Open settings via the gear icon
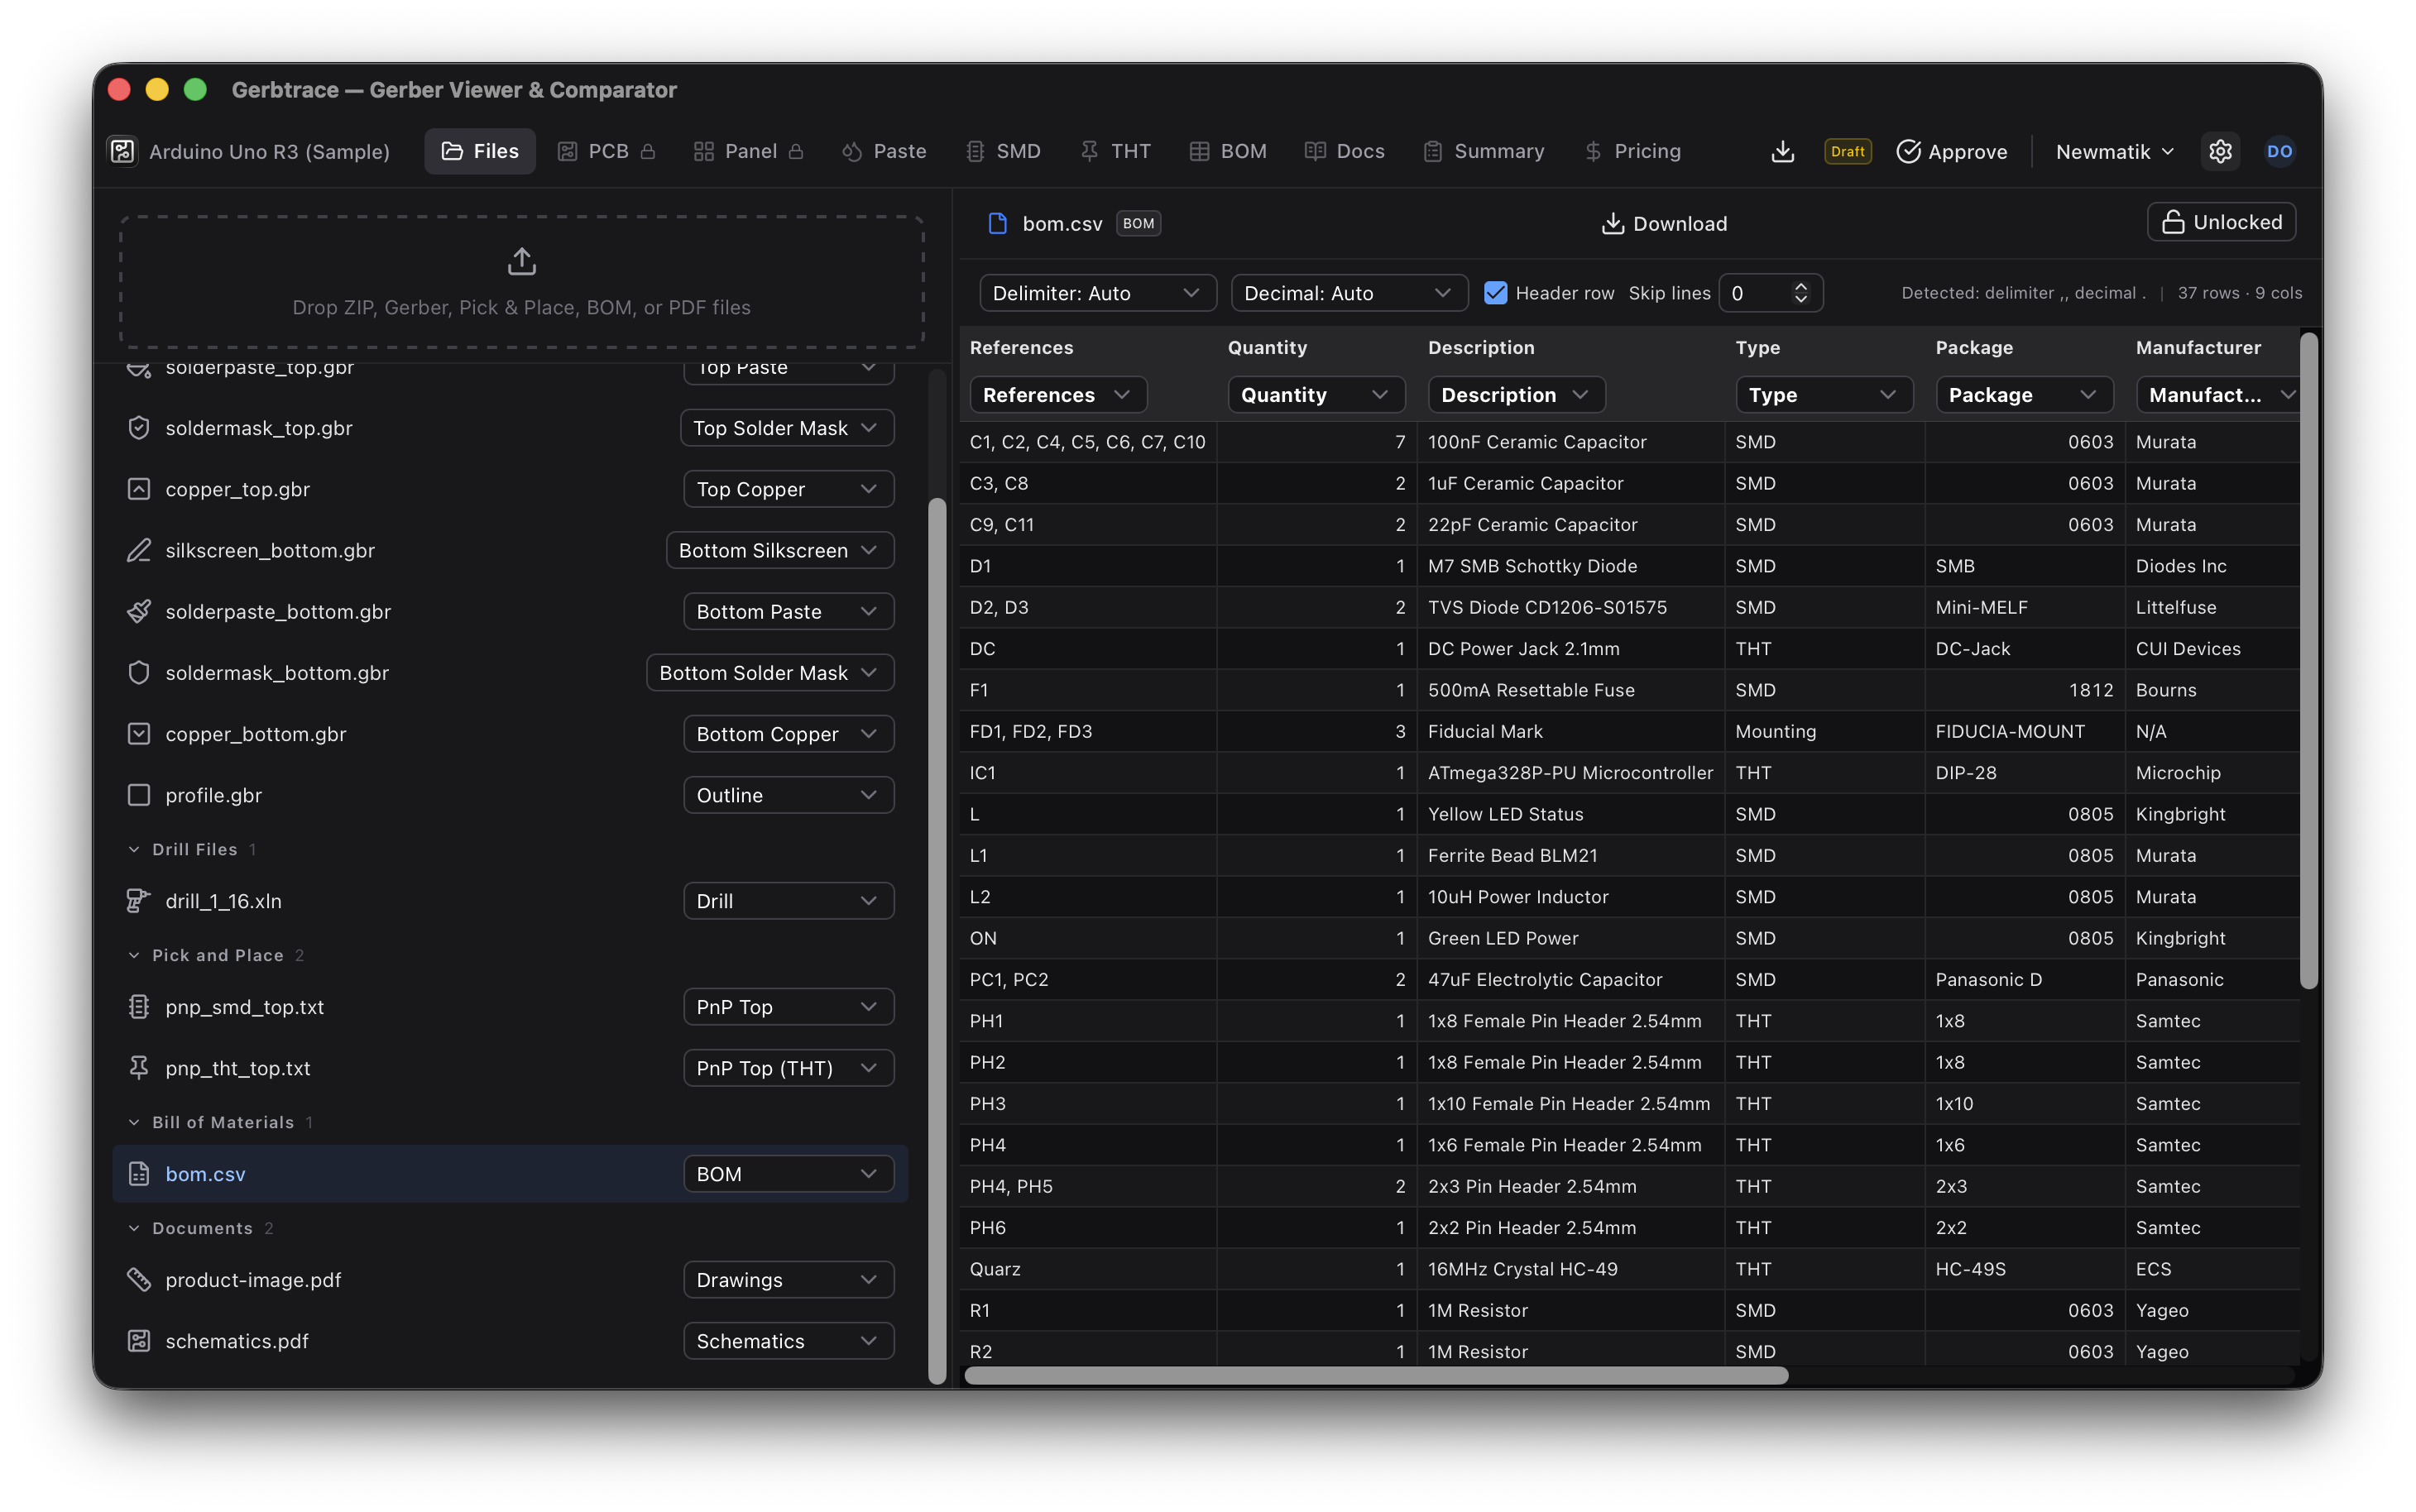 click(x=2220, y=151)
